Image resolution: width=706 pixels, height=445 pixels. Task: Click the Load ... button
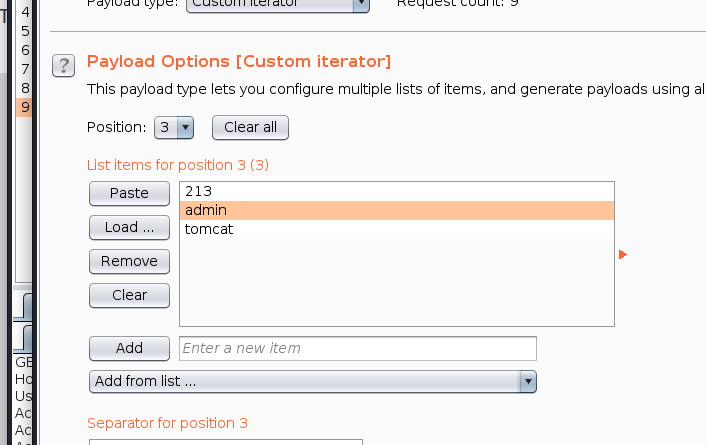(129, 227)
